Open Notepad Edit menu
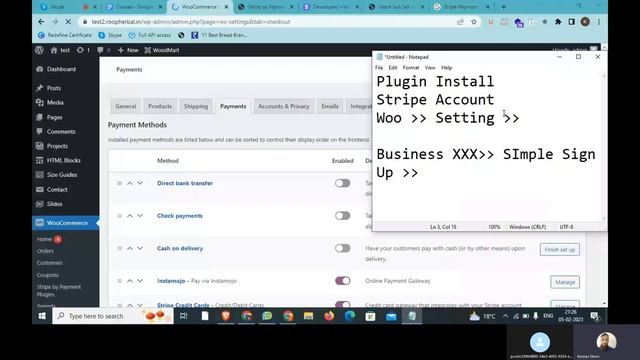640x360 pixels. point(393,68)
